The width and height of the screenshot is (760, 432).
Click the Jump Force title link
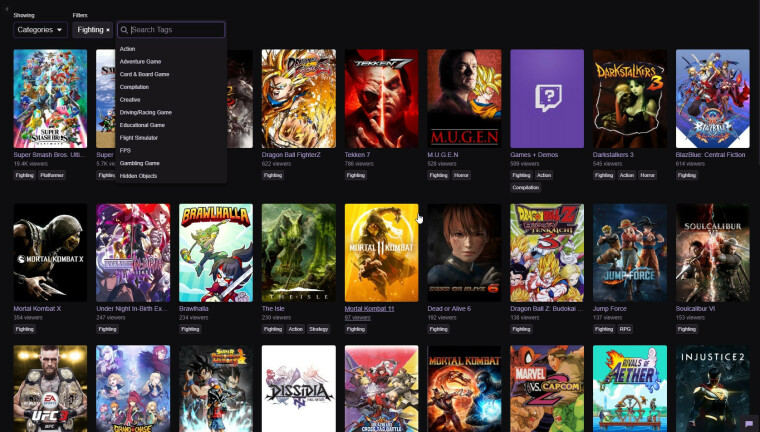tap(610, 308)
